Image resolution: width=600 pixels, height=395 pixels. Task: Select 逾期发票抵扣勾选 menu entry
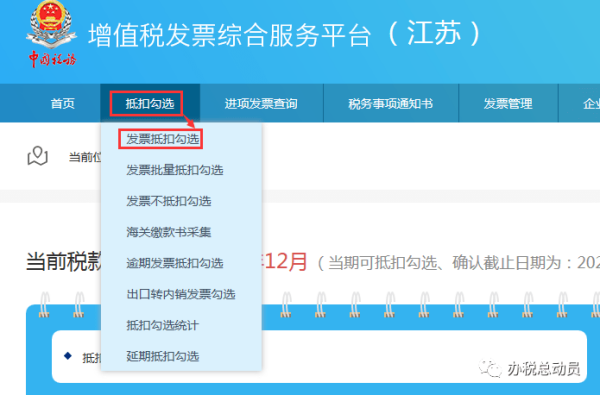(x=174, y=263)
